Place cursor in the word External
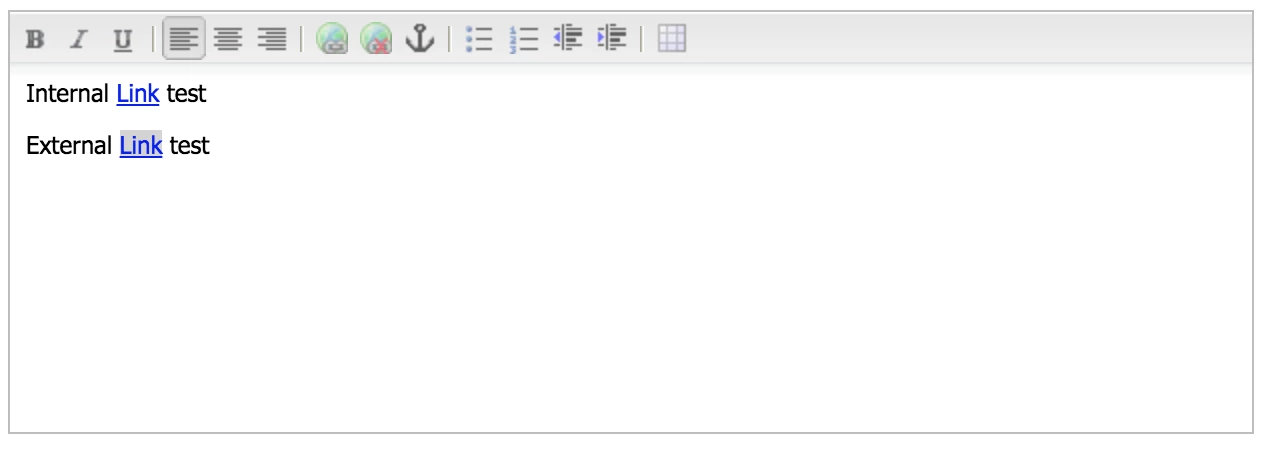 point(69,145)
